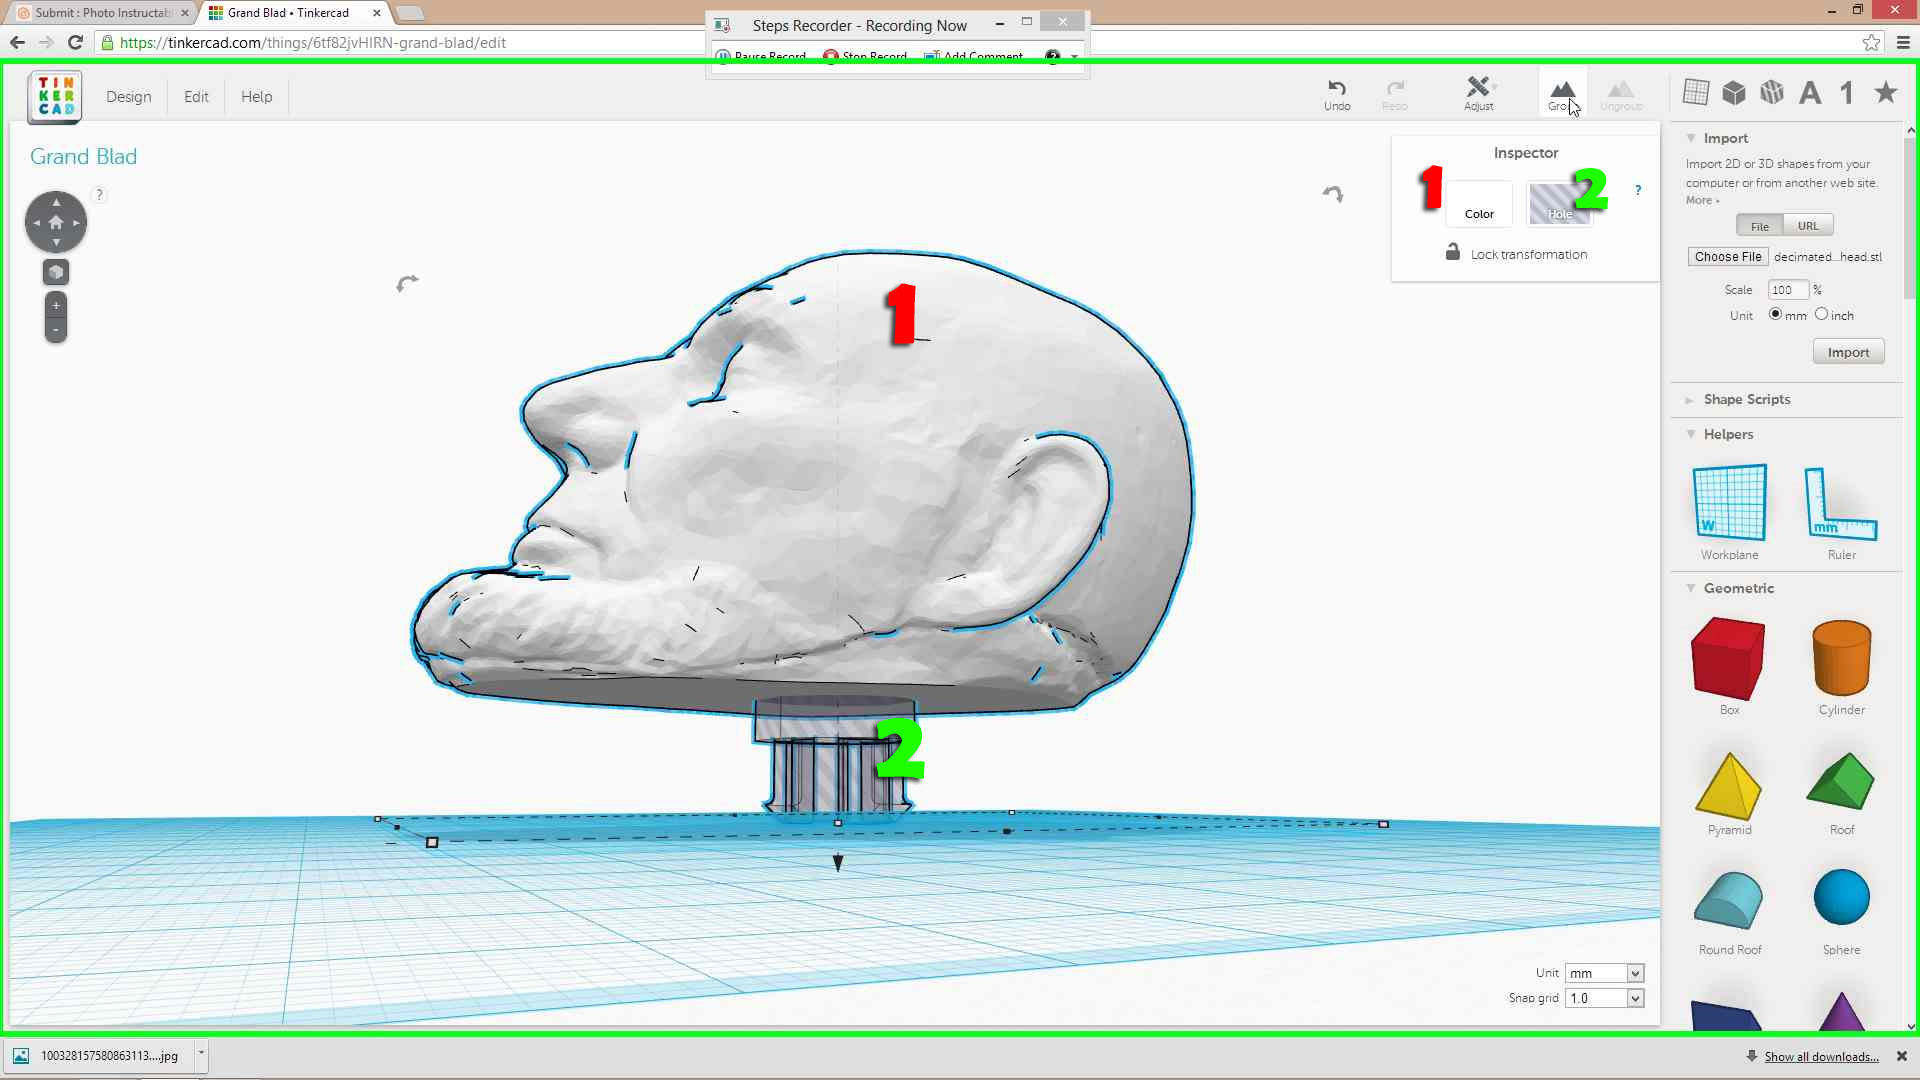Click the browser address bar

pyautogui.click(x=980, y=42)
